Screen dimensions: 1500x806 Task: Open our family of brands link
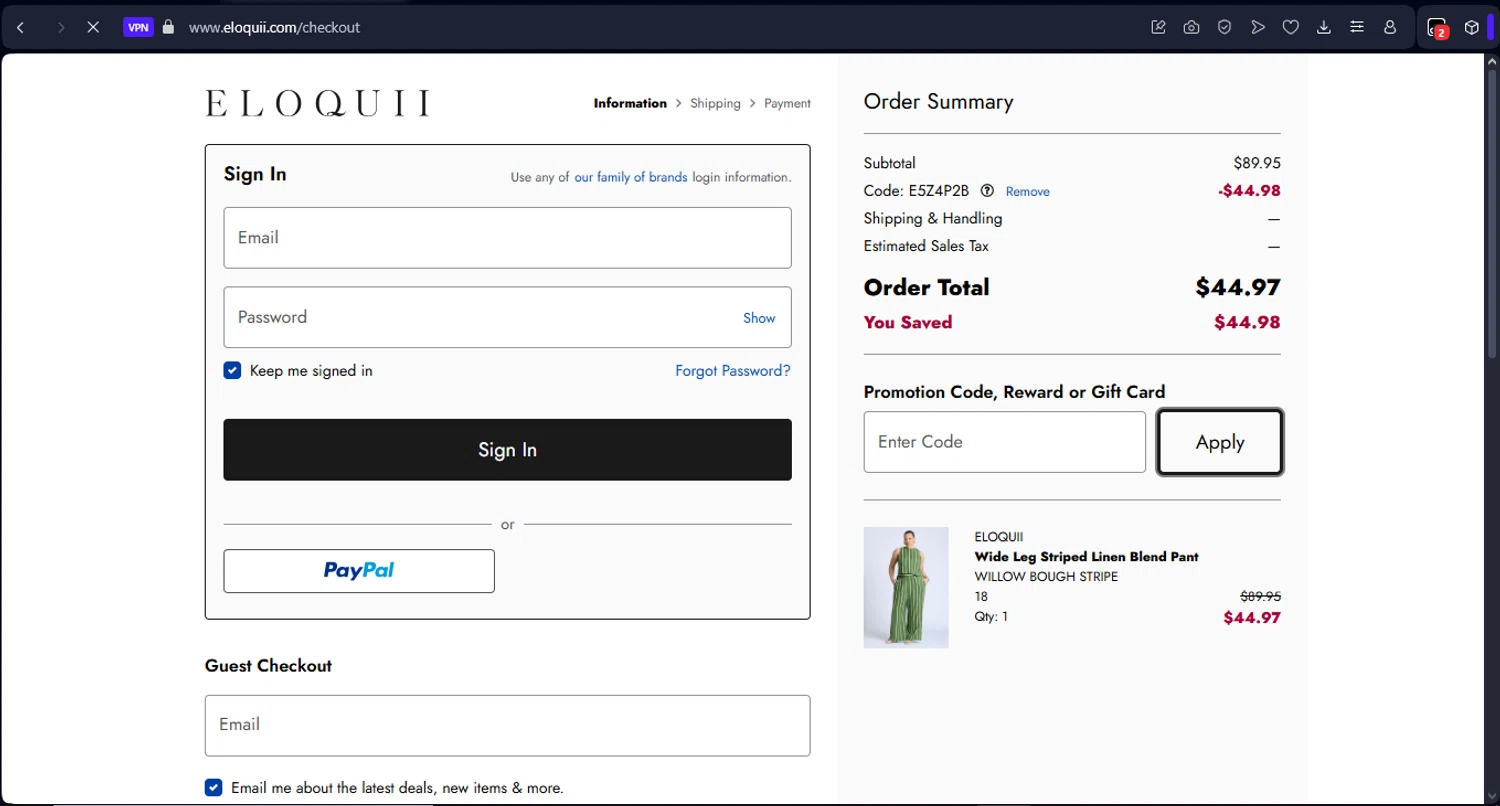[x=630, y=177]
